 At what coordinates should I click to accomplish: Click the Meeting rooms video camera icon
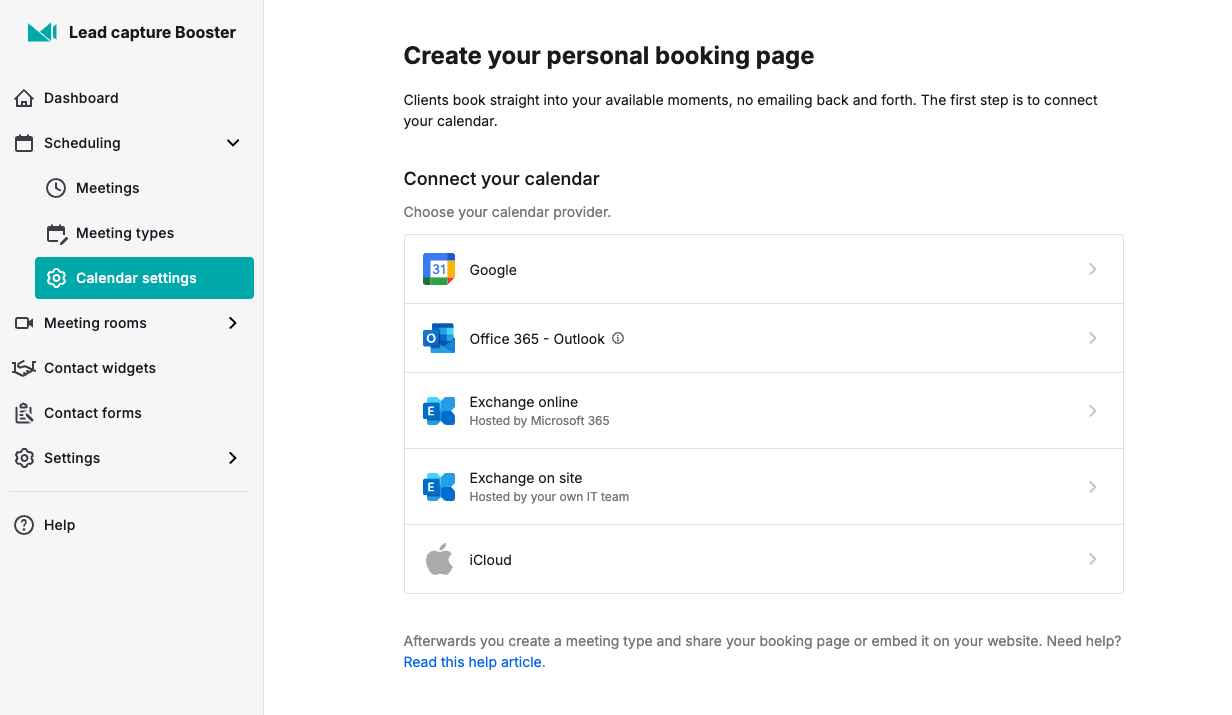click(24, 323)
